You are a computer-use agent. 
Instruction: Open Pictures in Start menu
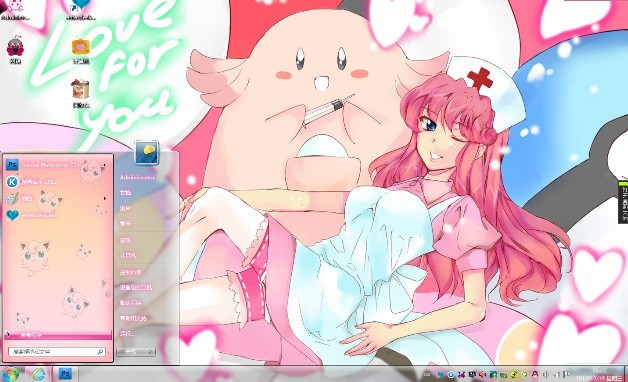[125, 208]
